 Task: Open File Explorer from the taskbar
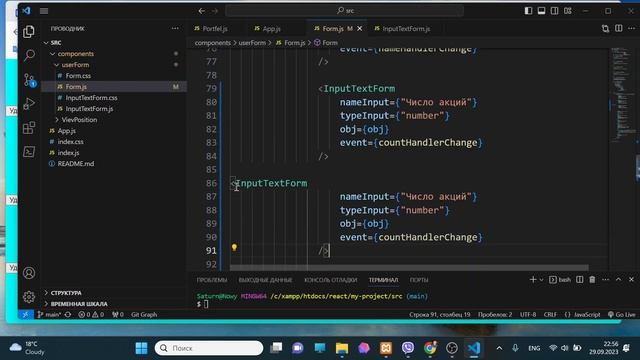[342, 348]
